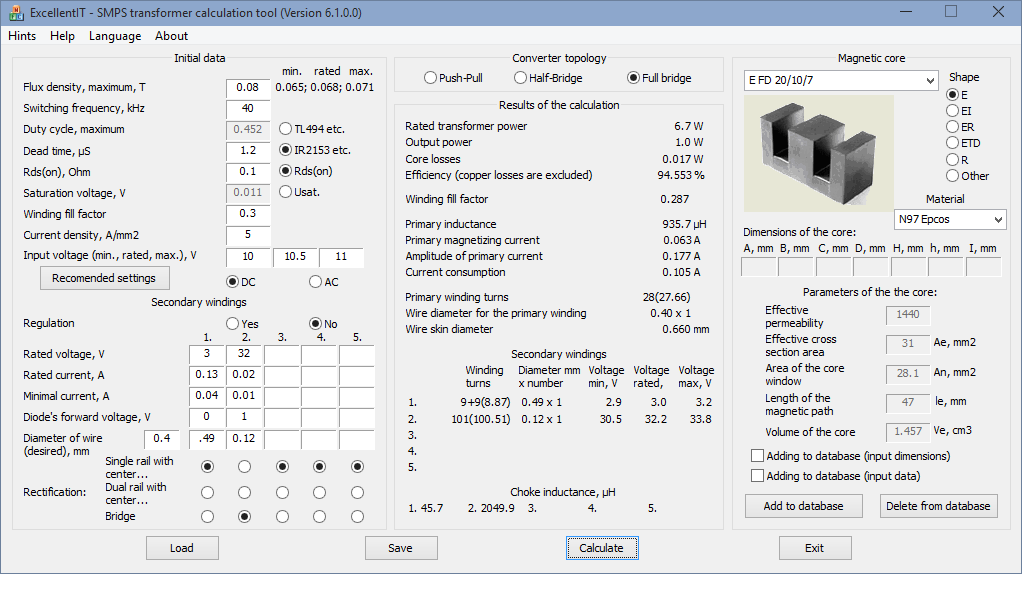Image resolution: width=1022 pixels, height=614 pixels.
Task: Click Add to database button
Action: coord(803,506)
